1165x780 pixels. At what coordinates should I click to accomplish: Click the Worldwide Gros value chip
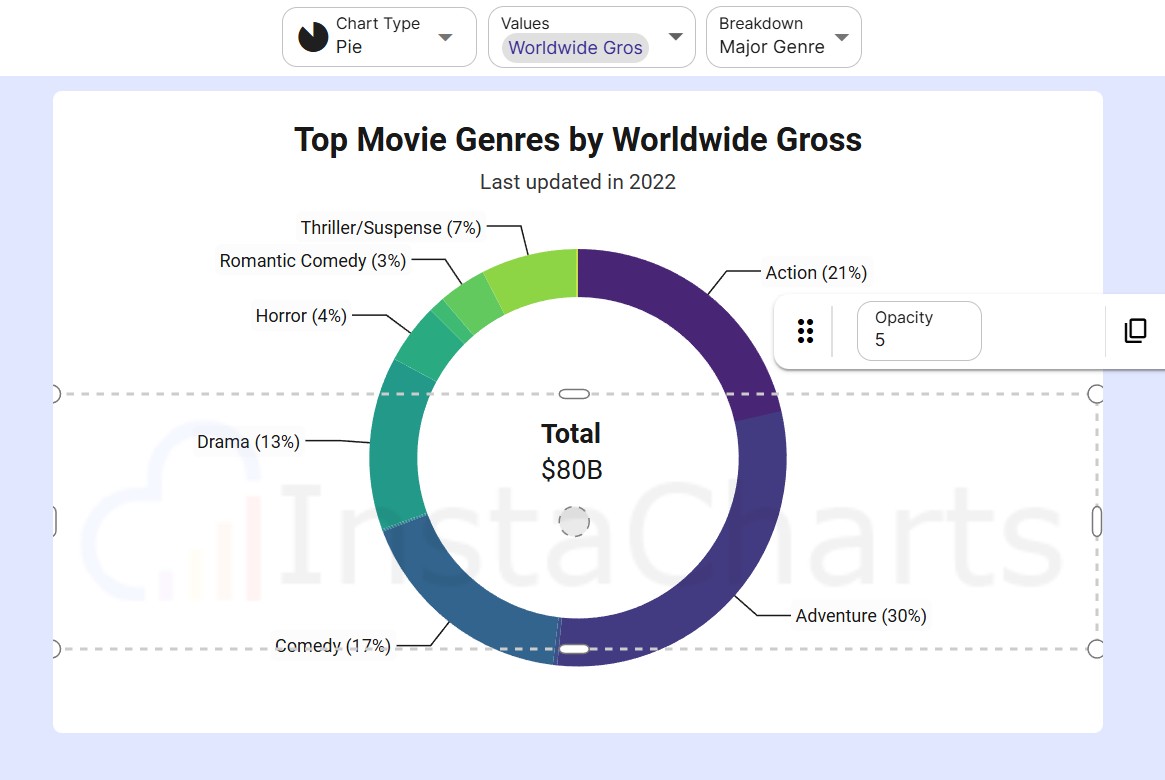[x=575, y=47]
